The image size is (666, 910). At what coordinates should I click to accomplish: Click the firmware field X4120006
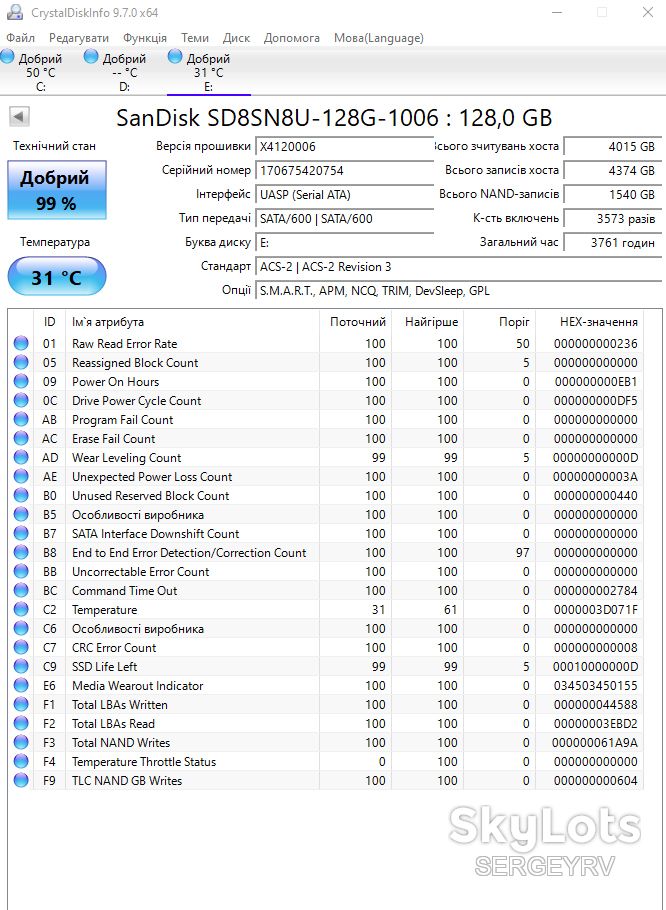coord(345,146)
